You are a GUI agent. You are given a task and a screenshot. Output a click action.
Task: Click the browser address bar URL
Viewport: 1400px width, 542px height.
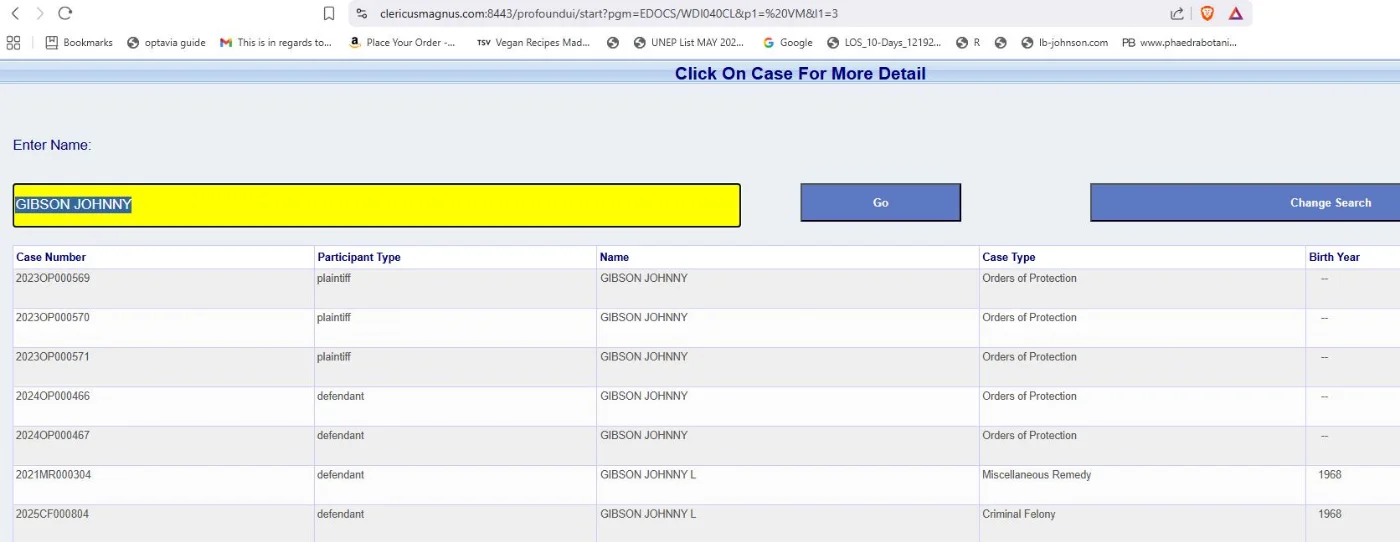pos(608,13)
